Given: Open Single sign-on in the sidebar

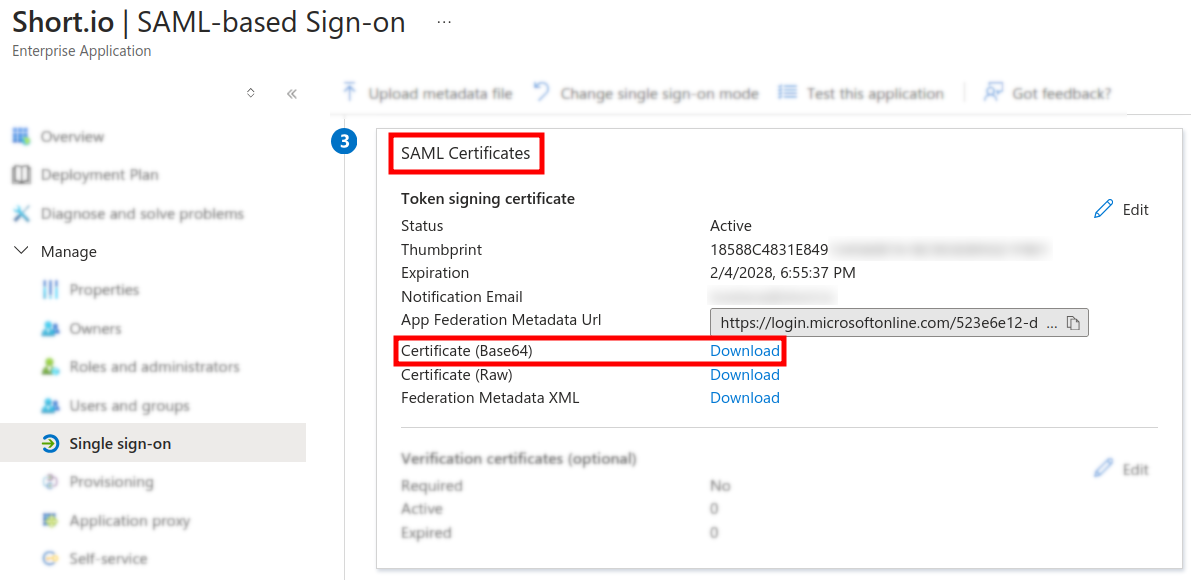Looking at the screenshot, I should 120,444.
